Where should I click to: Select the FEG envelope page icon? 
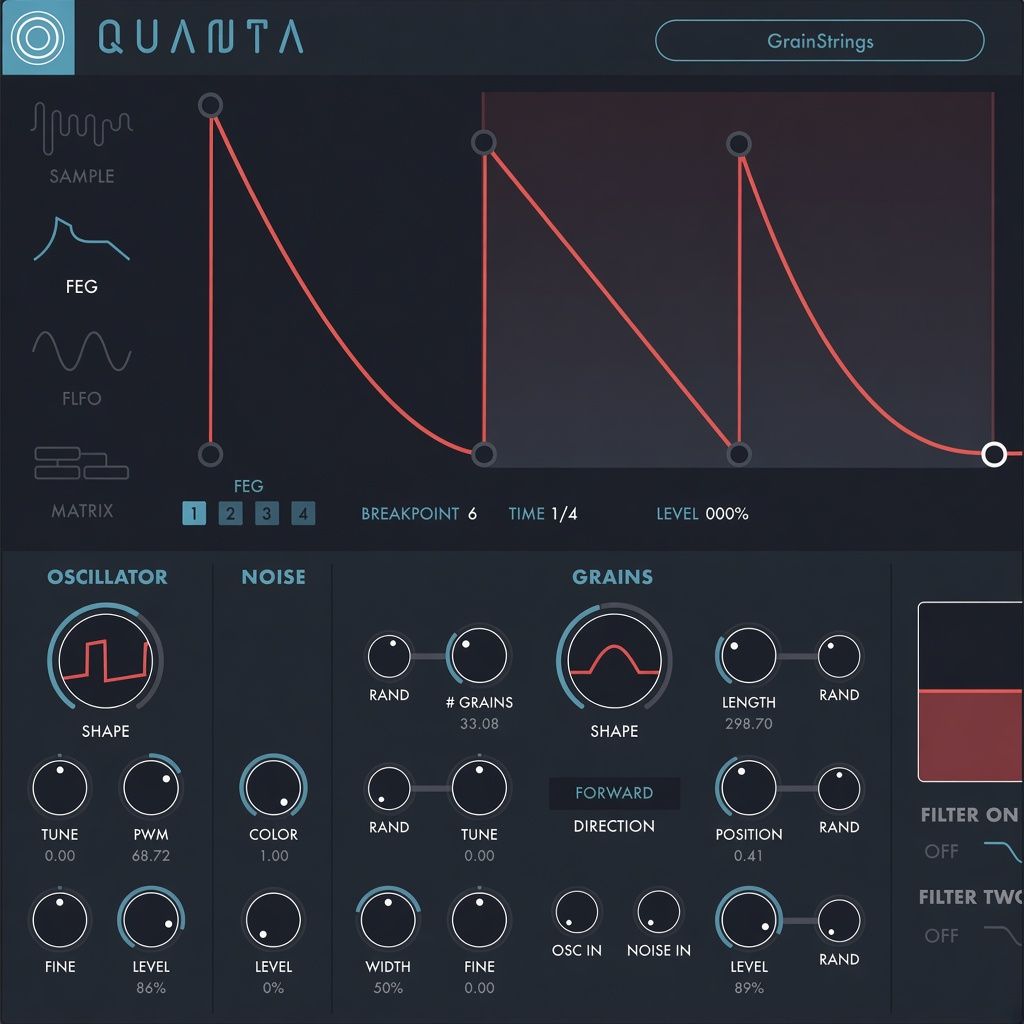[82, 240]
